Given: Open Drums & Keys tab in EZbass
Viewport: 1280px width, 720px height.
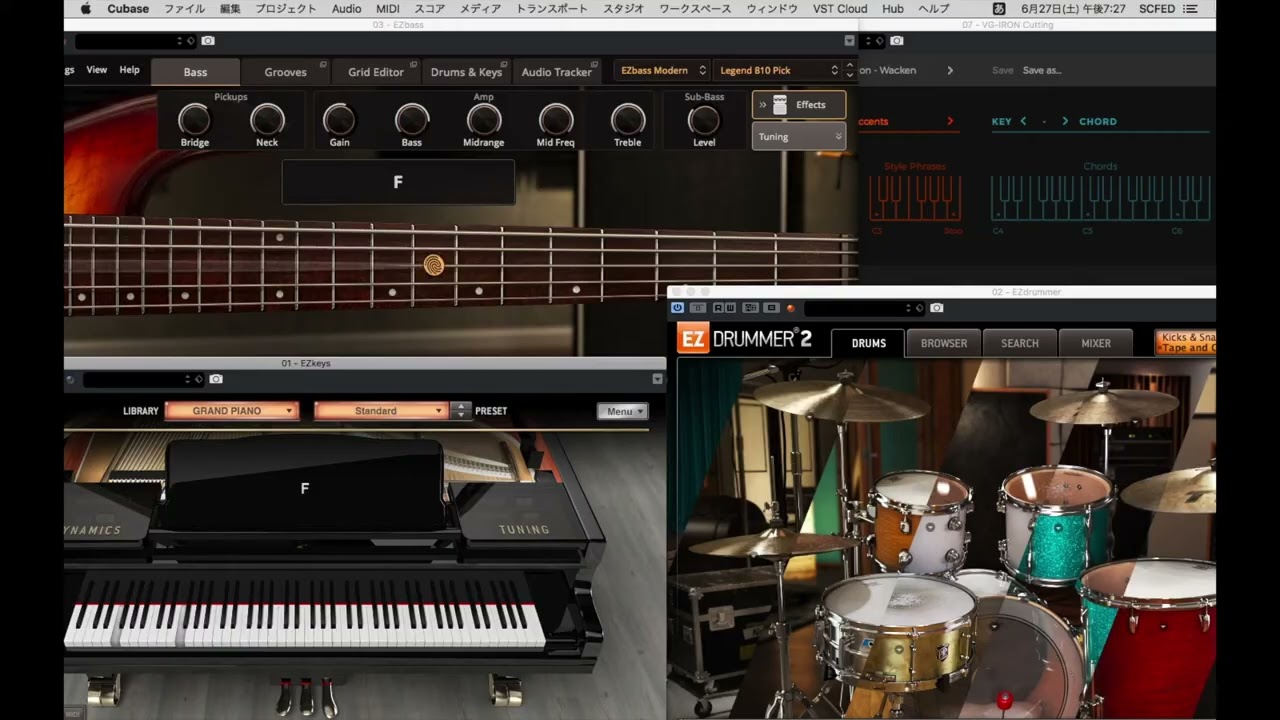Looking at the screenshot, I should coord(466,72).
